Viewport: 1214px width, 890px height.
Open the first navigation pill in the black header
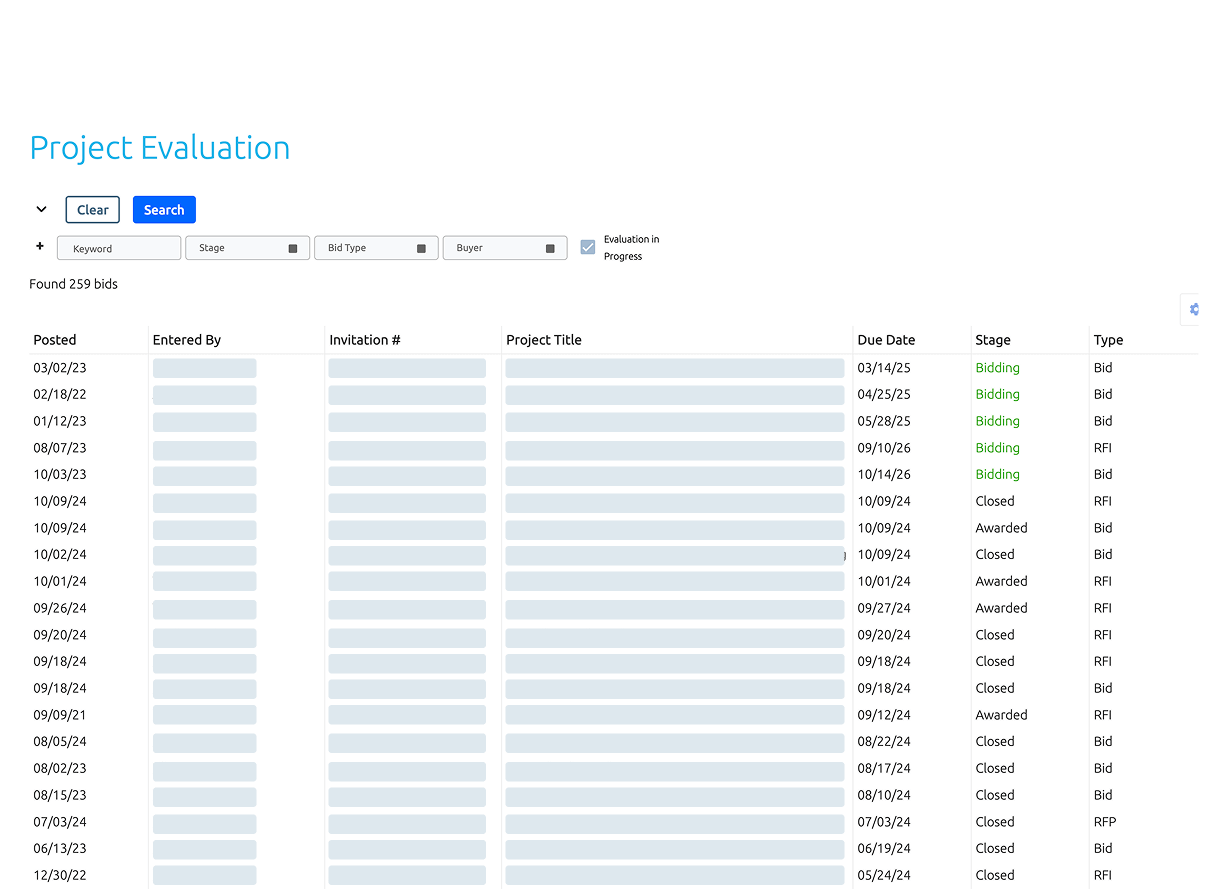tap(377, 29)
